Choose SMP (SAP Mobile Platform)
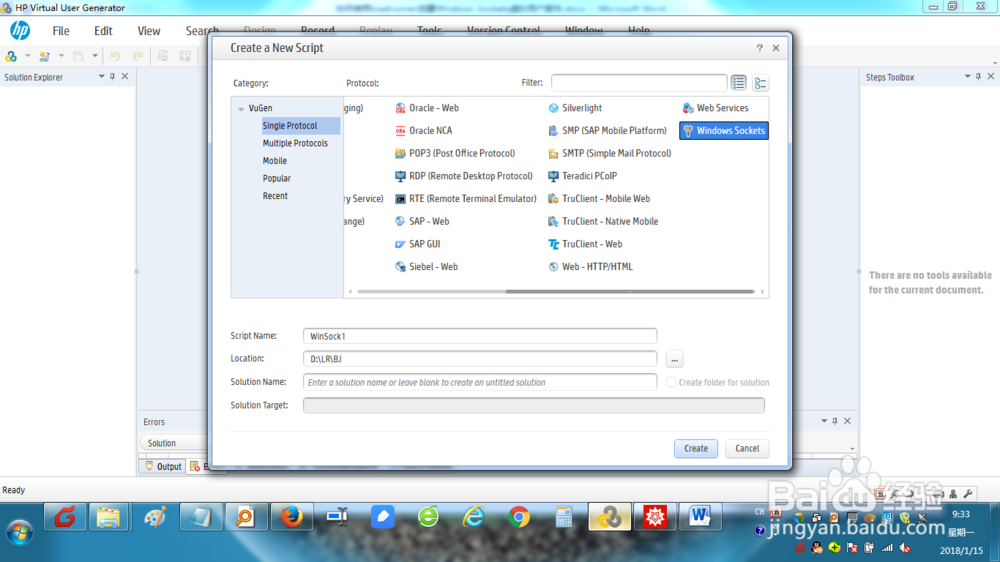This screenshot has width=1000, height=562. (x=607, y=130)
